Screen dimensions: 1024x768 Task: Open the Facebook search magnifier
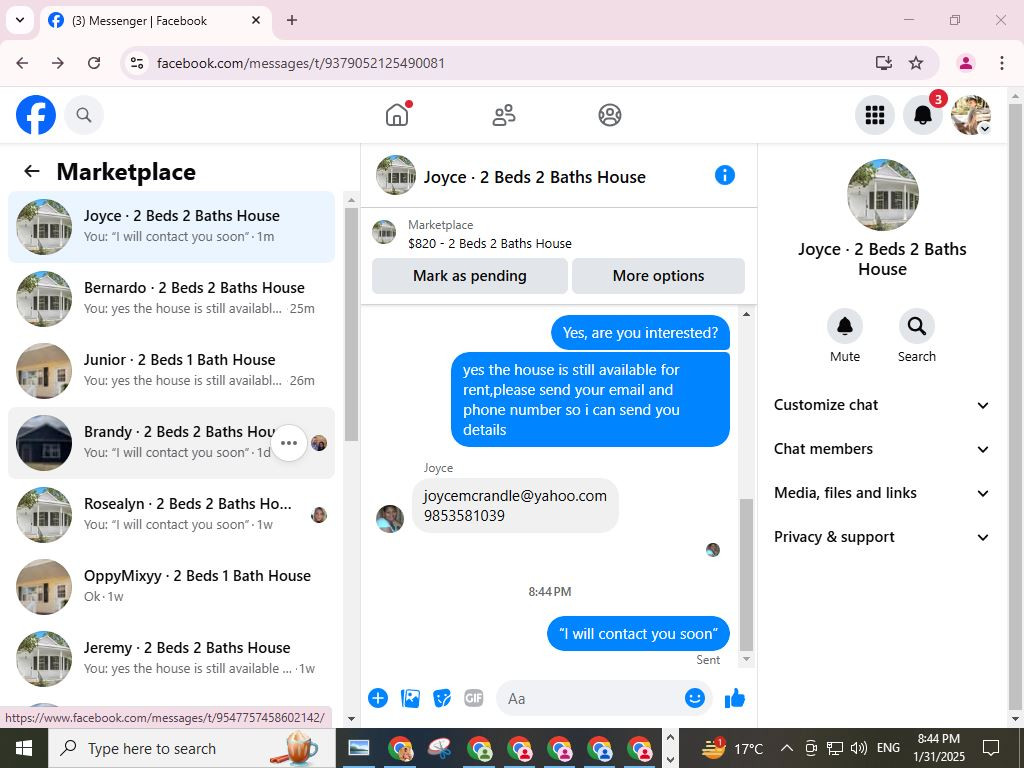pyautogui.click(x=84, y=115)
